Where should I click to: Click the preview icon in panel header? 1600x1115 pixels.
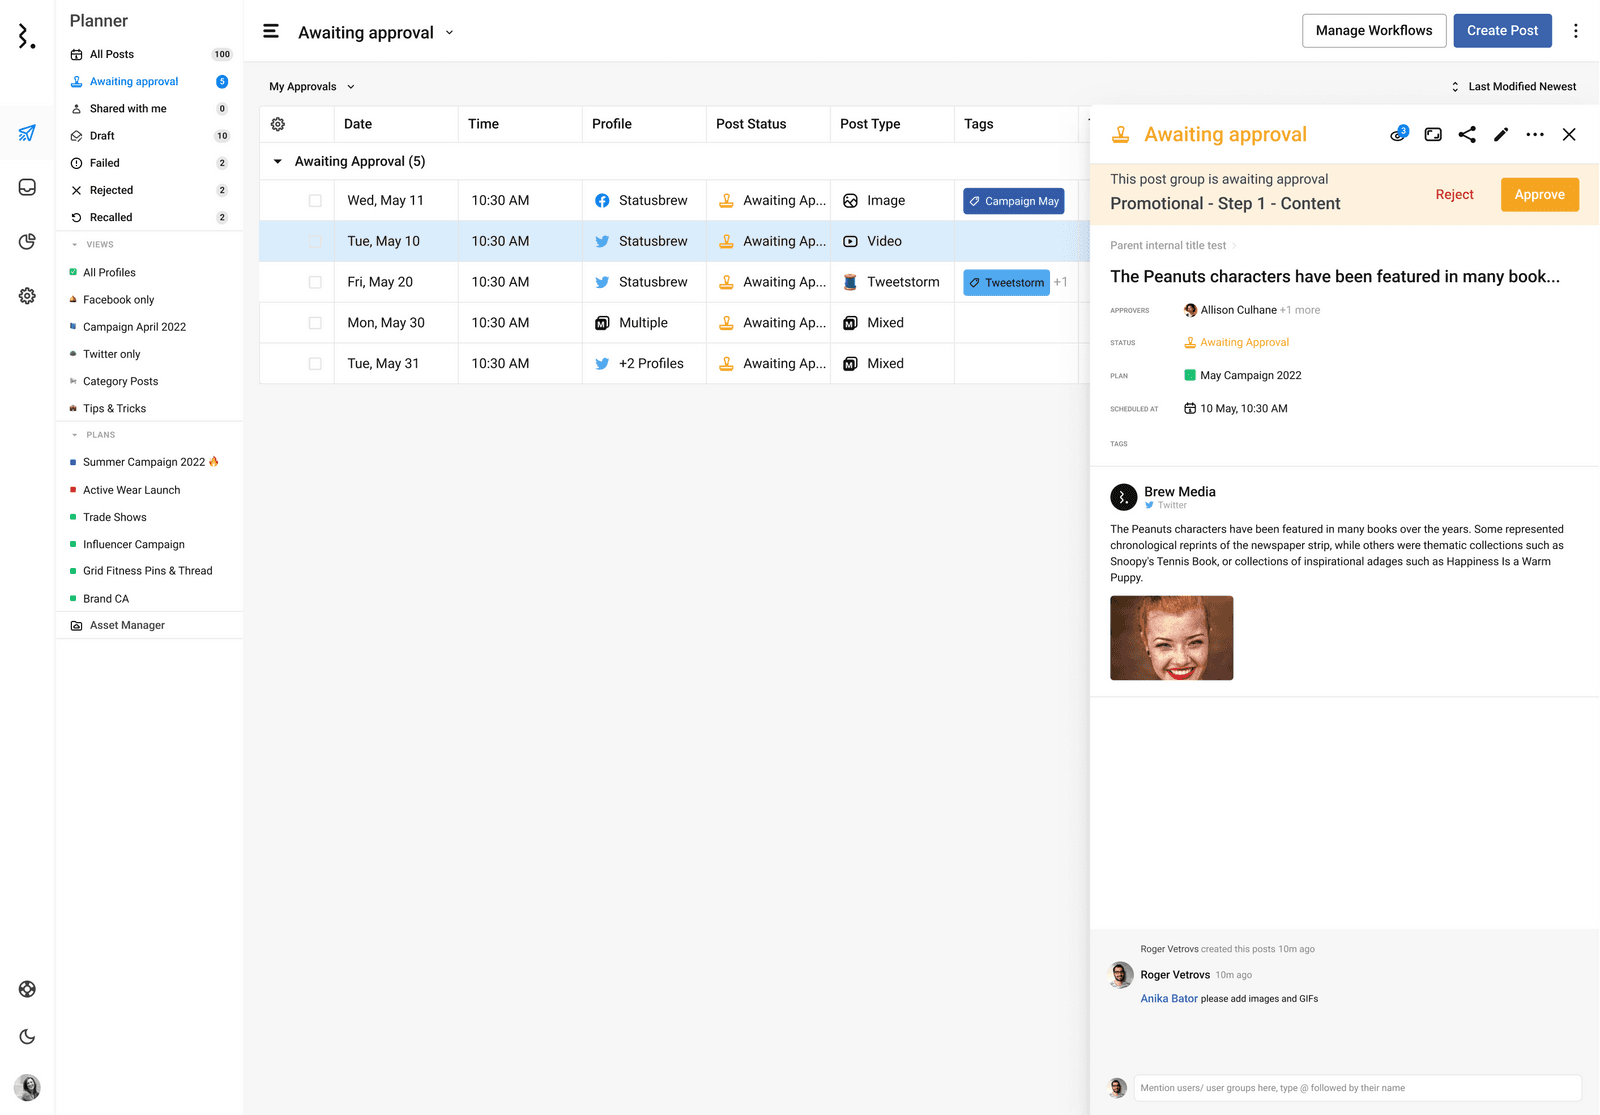[x=1433, y=135]
